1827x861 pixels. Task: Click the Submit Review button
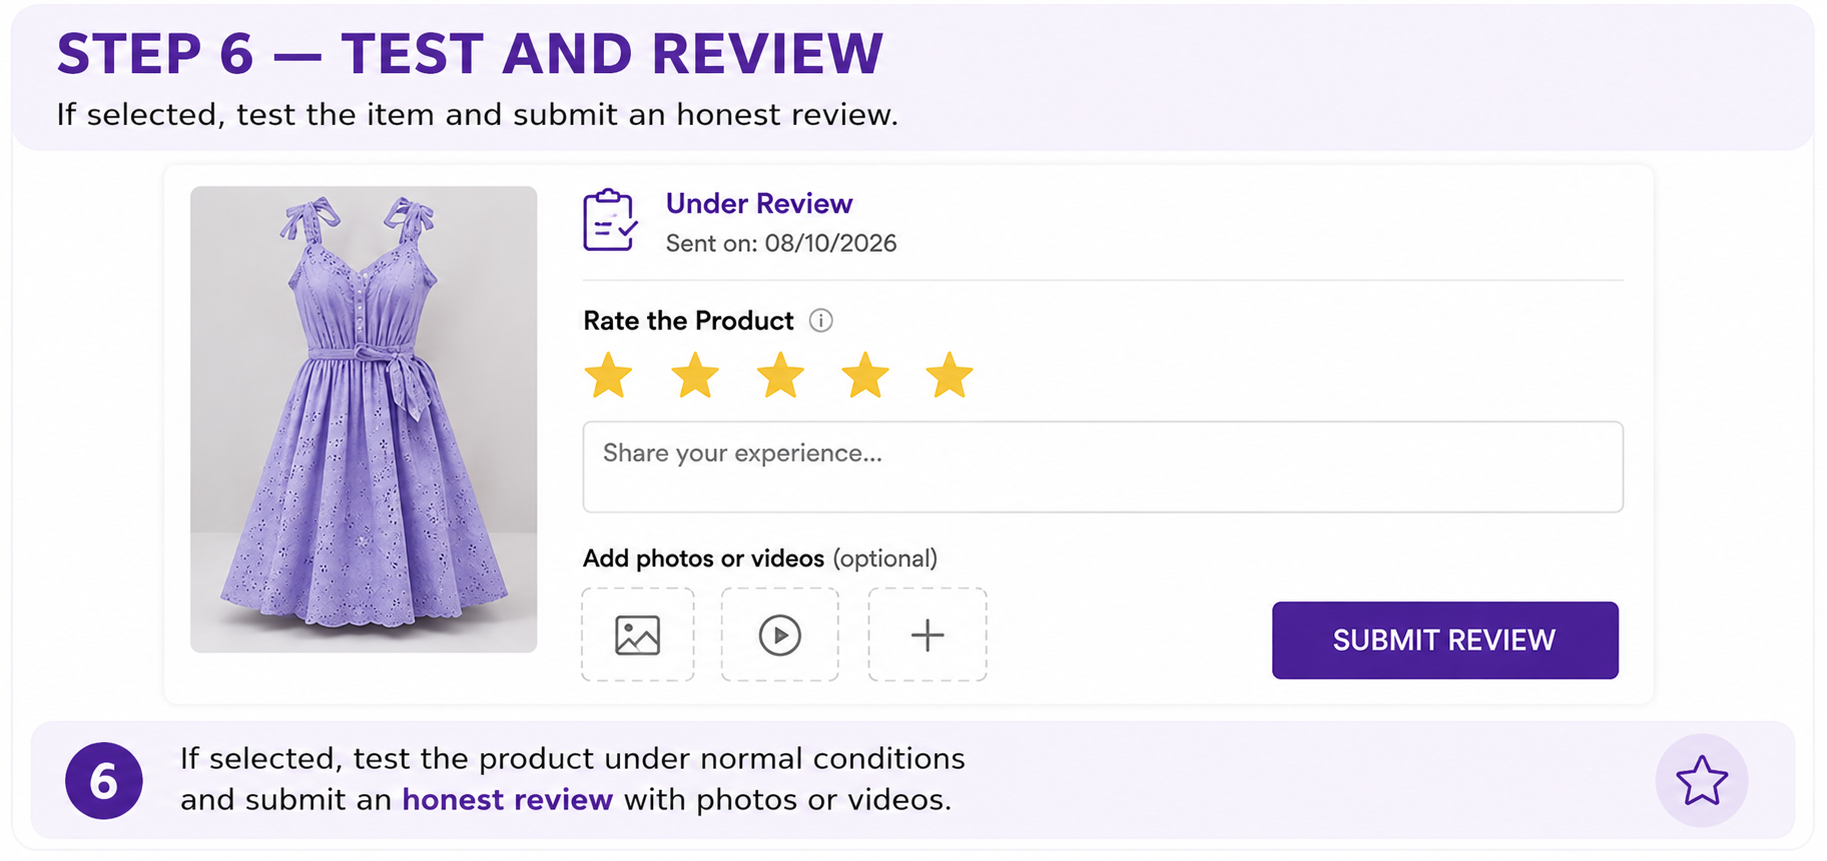[1445, 640]
